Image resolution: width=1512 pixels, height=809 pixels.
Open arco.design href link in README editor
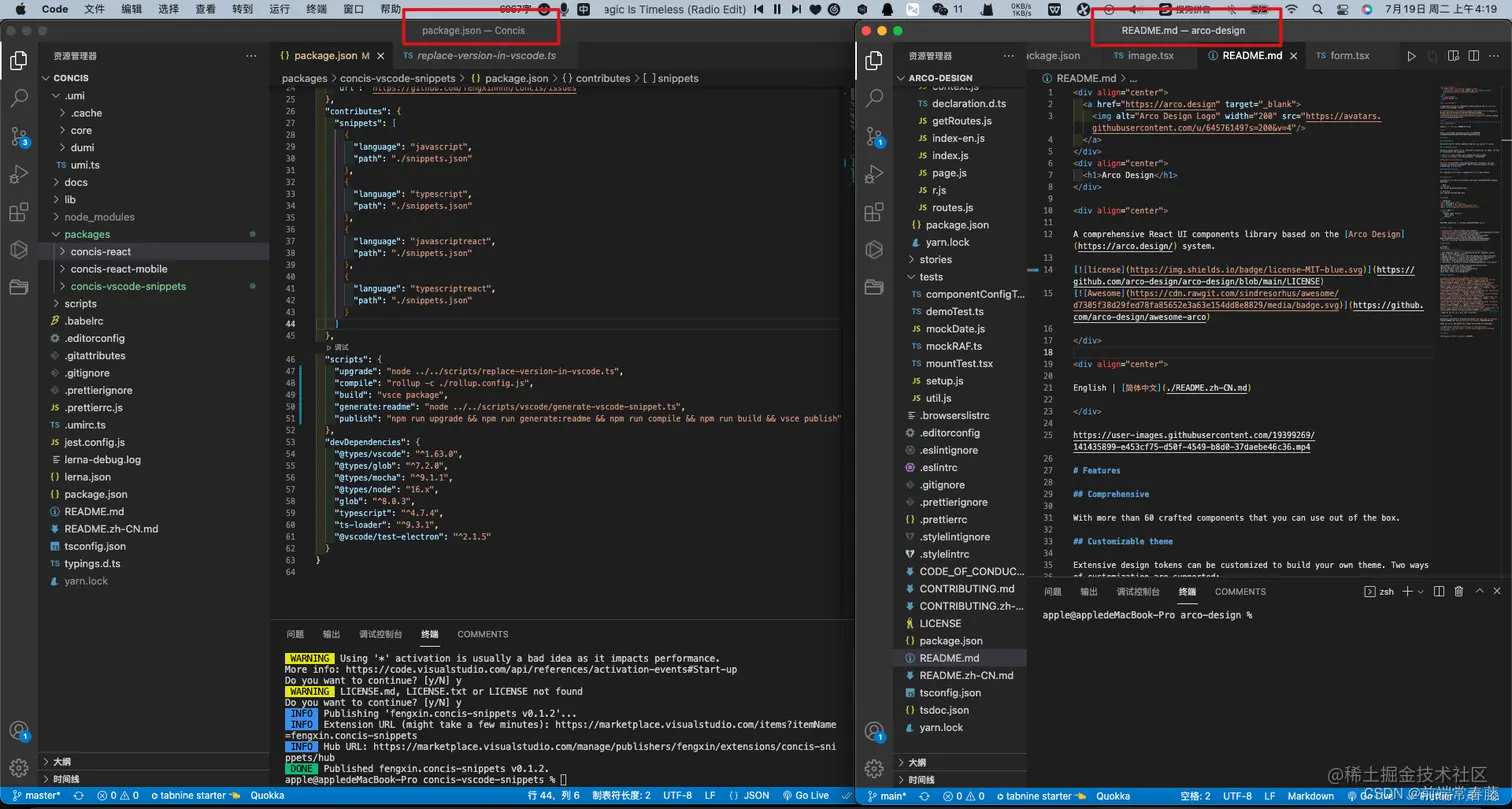(1172, 104)
